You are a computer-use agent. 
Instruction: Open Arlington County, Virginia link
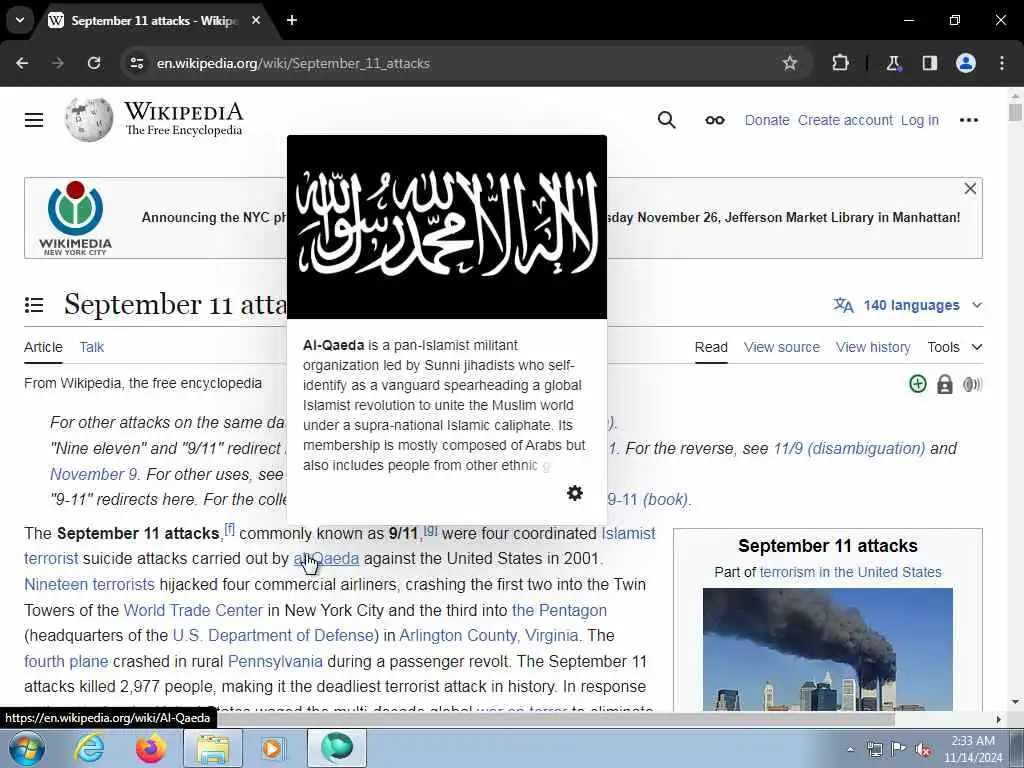(488, 635)
